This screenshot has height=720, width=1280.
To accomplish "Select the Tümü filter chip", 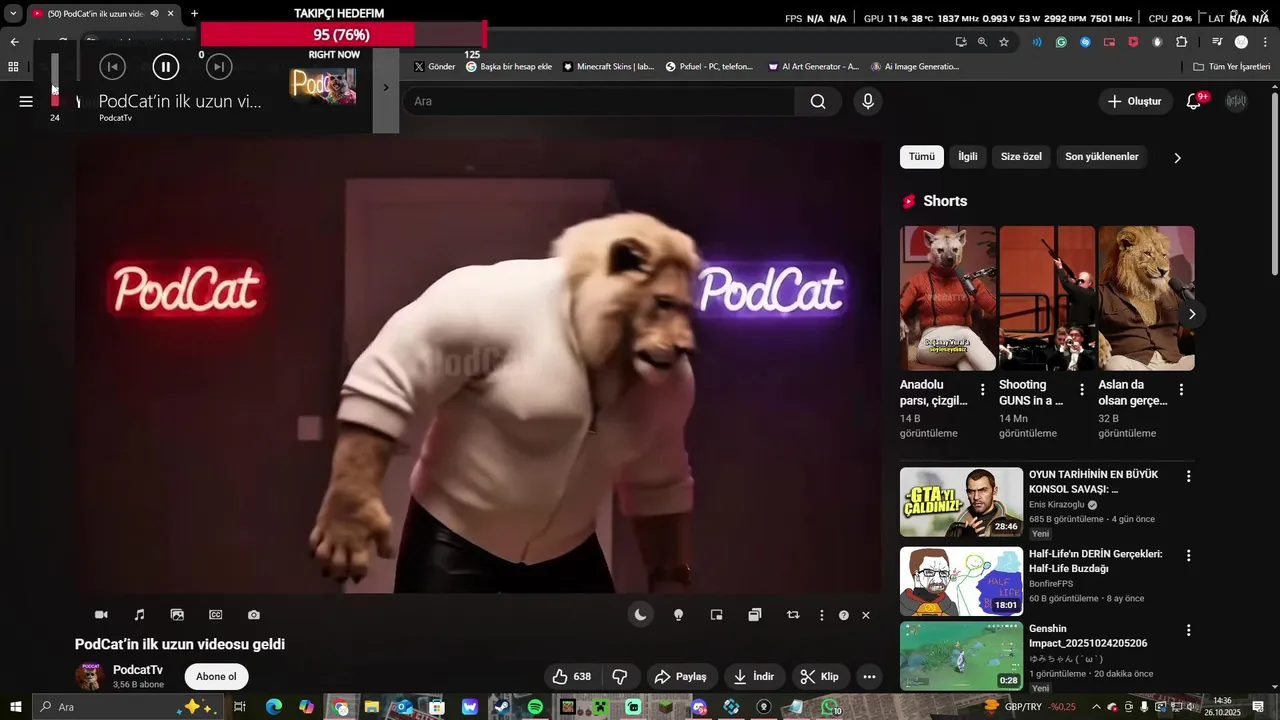I will click(921, 157).
